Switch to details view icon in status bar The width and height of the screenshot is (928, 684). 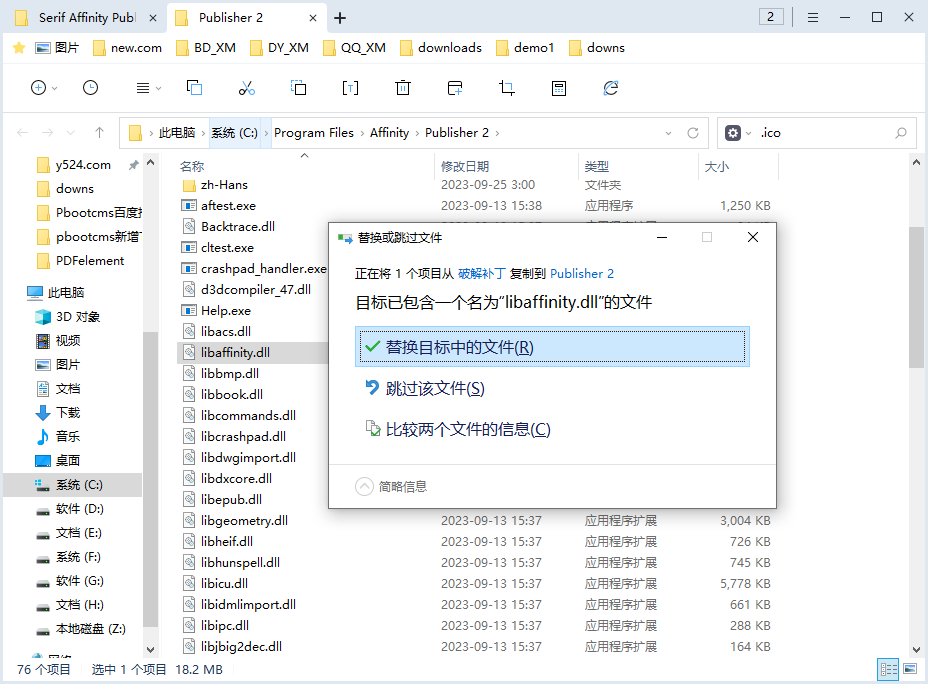click(x=888, y=669)
